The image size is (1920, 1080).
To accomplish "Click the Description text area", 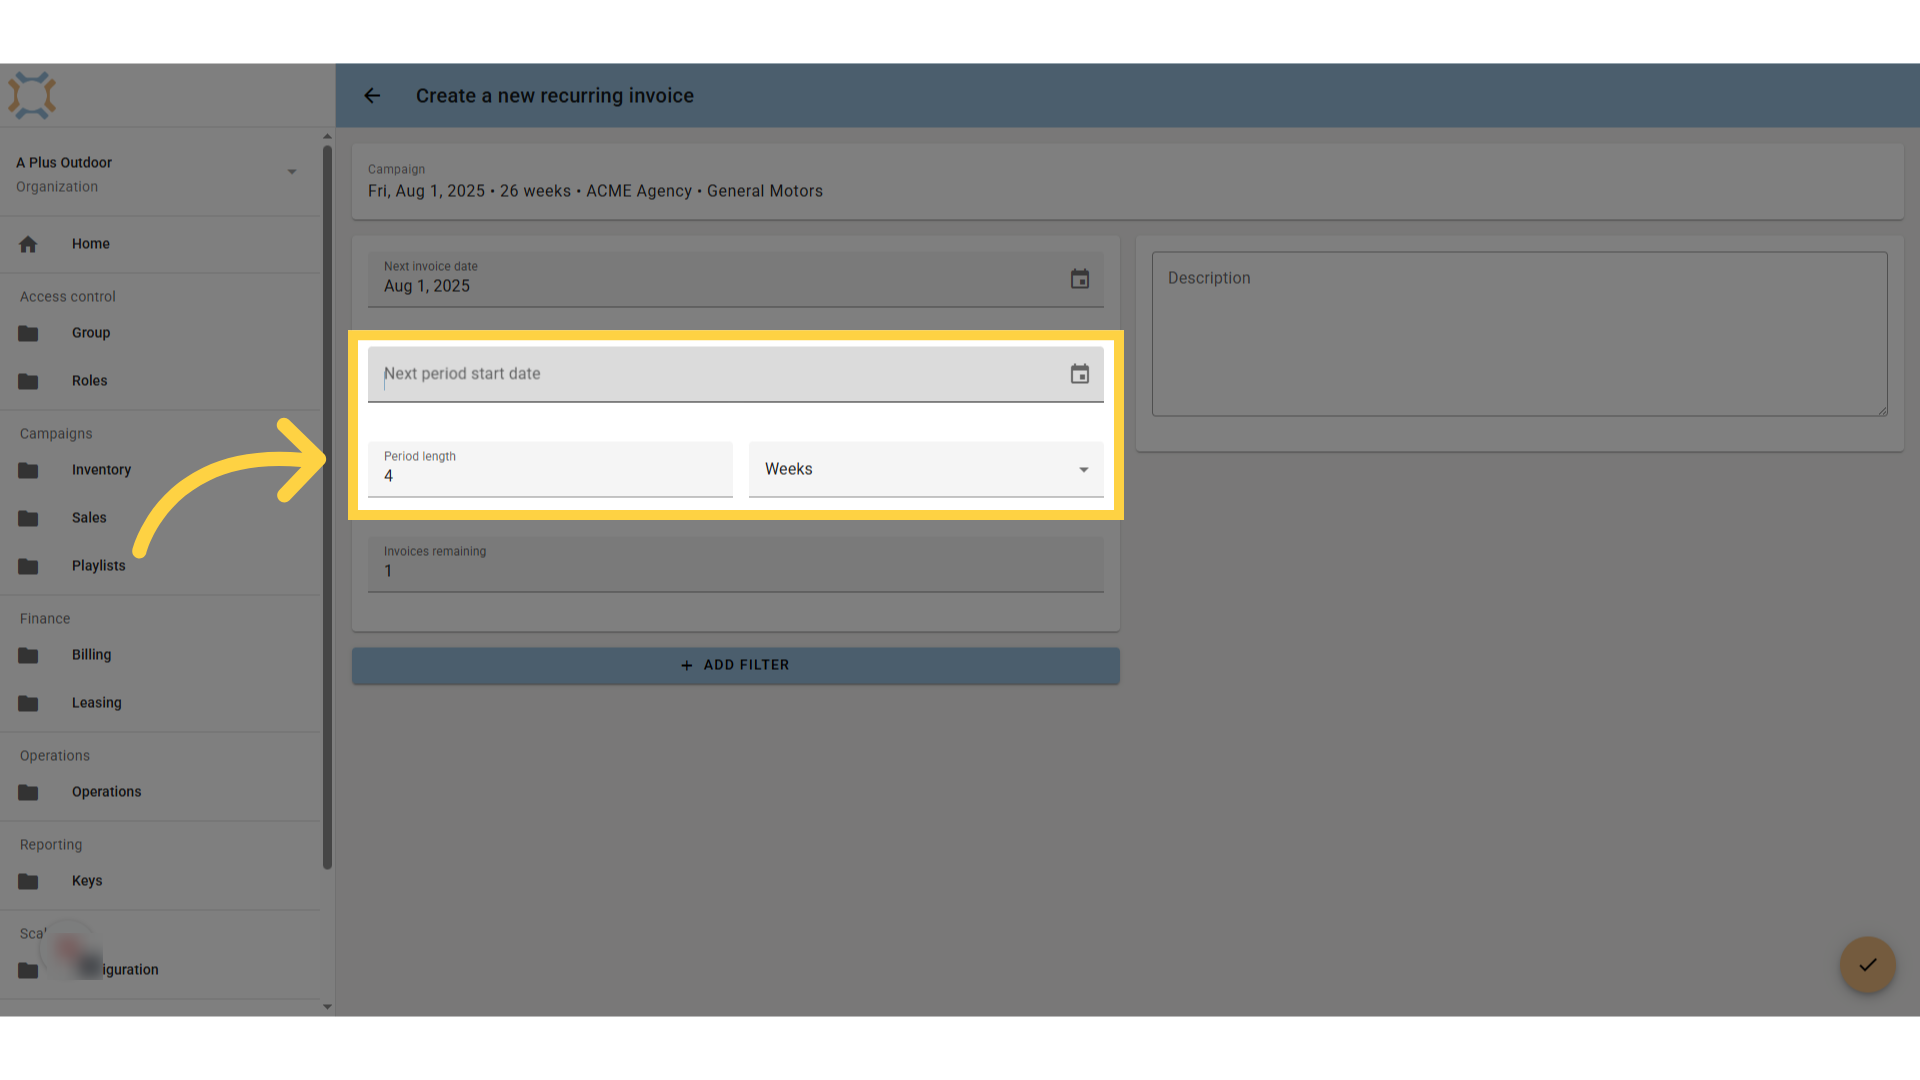I will coord(1519,334).
